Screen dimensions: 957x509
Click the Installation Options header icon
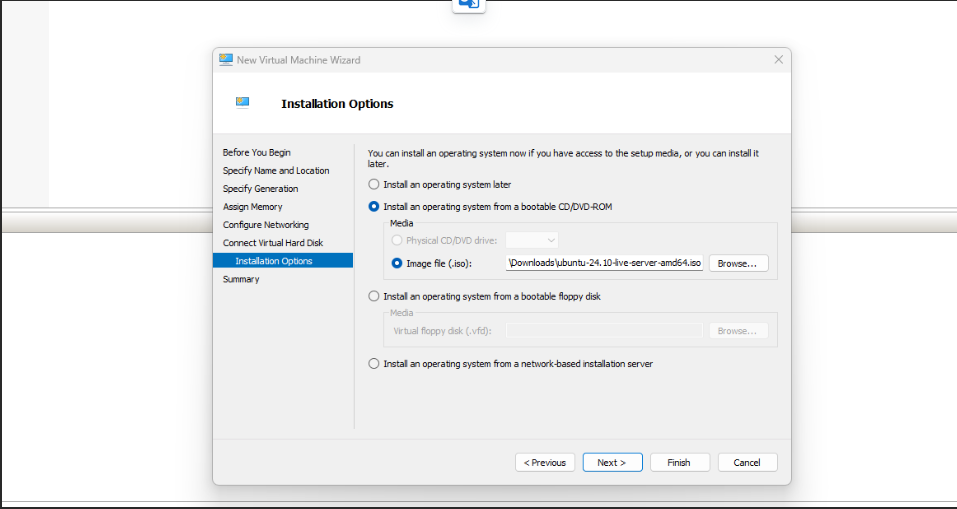[242, 103]
